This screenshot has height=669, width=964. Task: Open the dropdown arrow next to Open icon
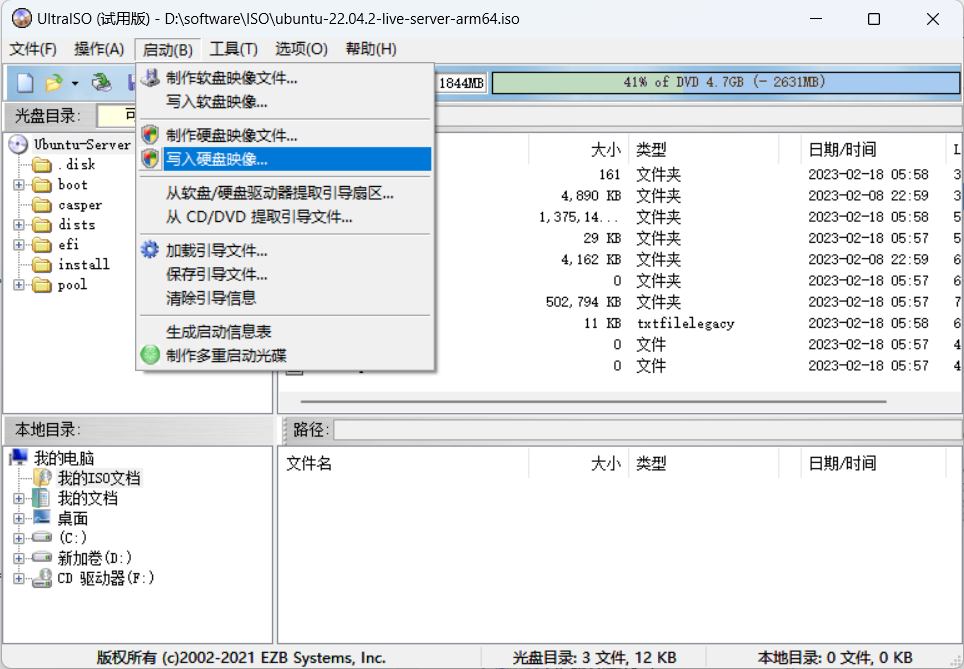click(x=75, y=83)
